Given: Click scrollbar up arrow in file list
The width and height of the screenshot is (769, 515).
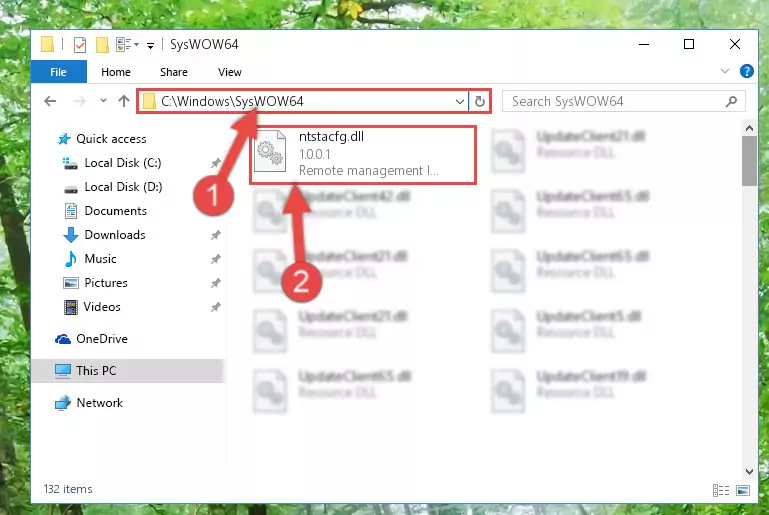Looking at the screenshot, I should pos(749,129).
